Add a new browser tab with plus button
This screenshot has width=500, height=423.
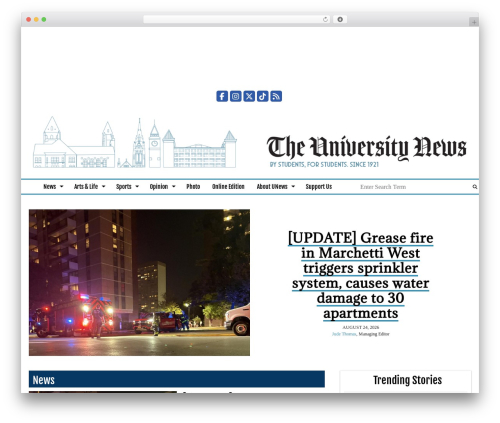(474, 22)
